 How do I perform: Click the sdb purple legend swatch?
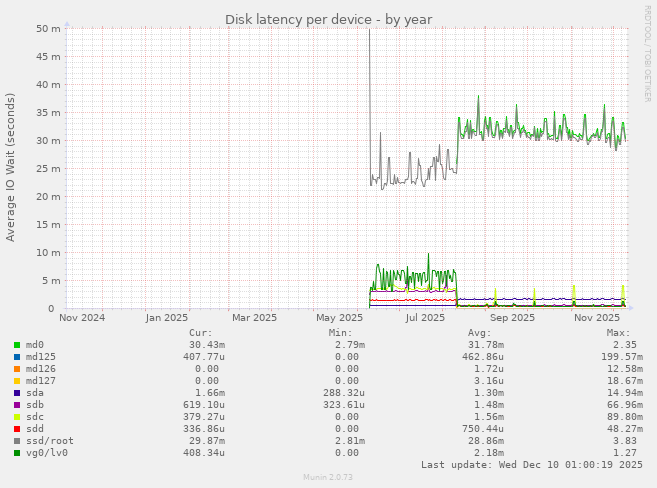coord(17,405)
